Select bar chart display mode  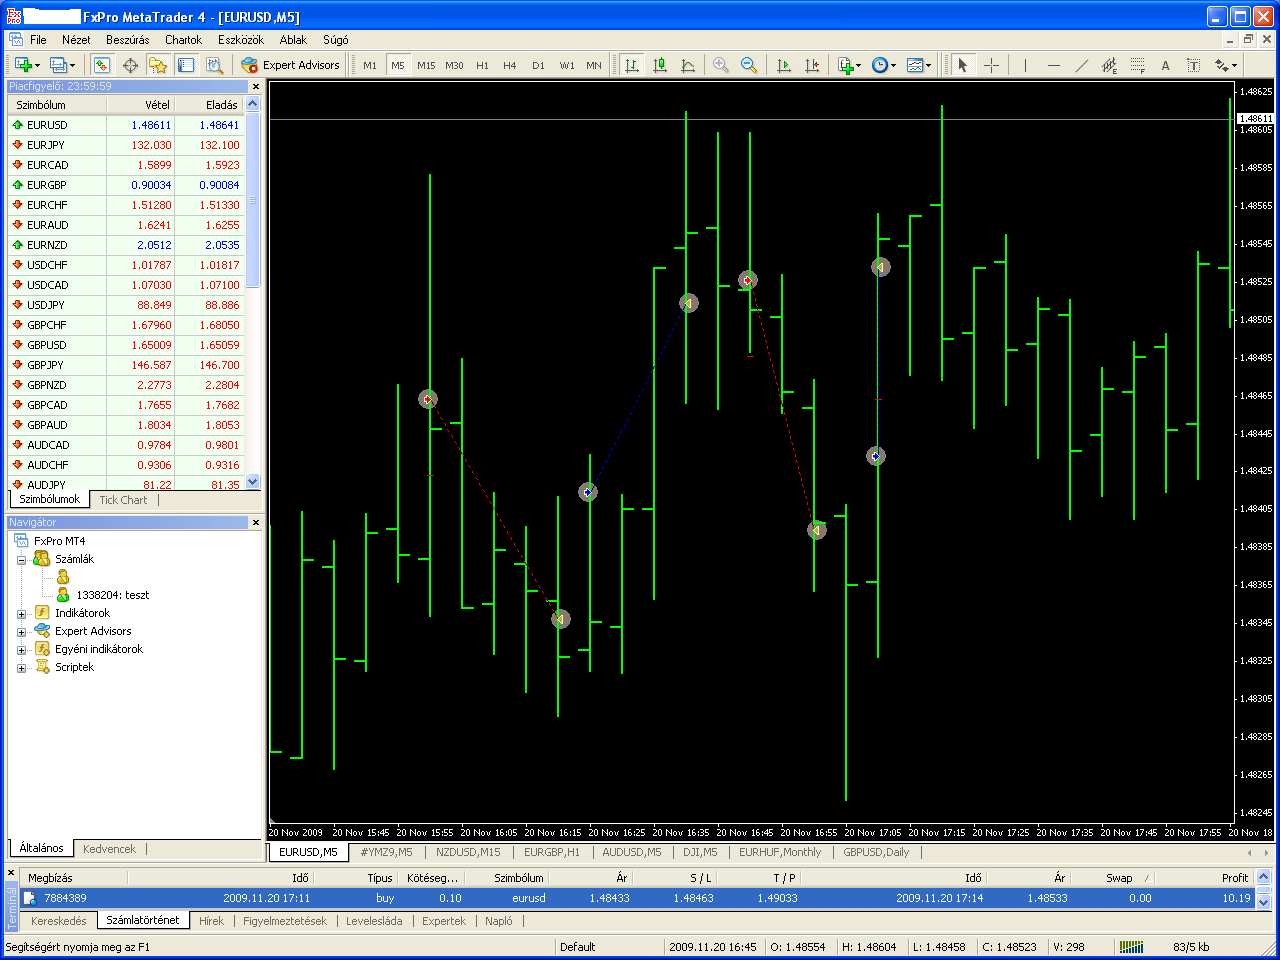point(632,65)
